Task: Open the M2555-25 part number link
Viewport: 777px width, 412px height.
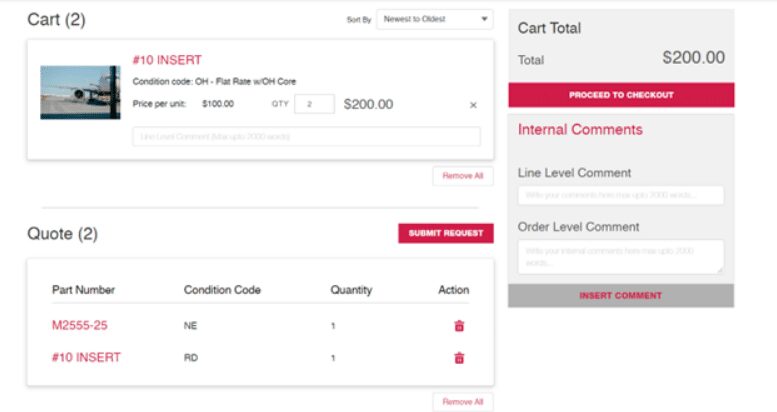Action: [79, 325]
